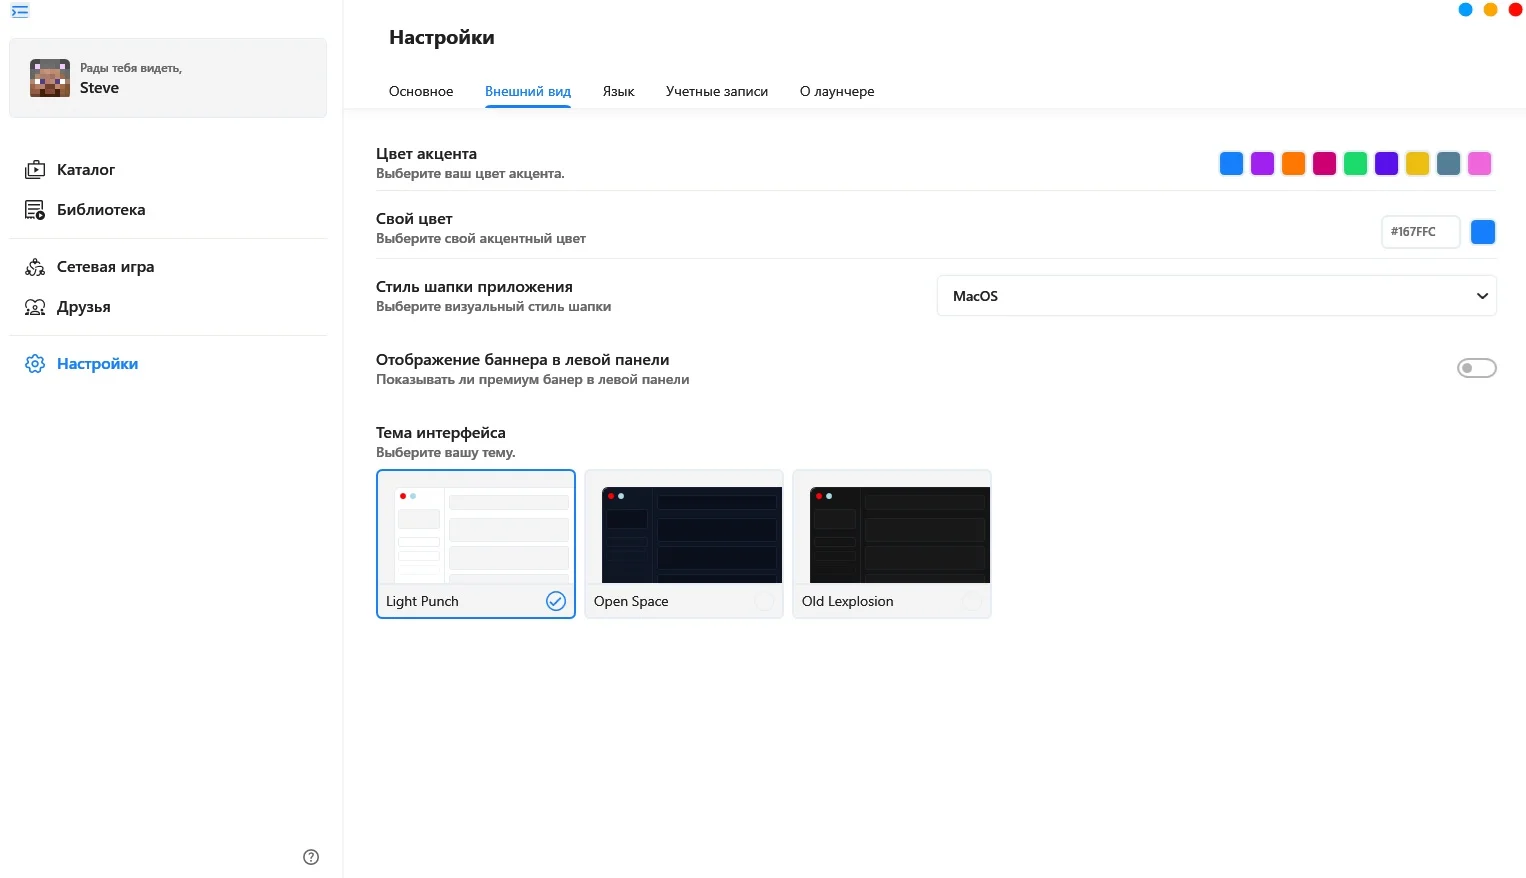Screen dimensions: 1526x878
Task: Select the Old Lexplosion theme radio circle
Action: click(971, 601)
